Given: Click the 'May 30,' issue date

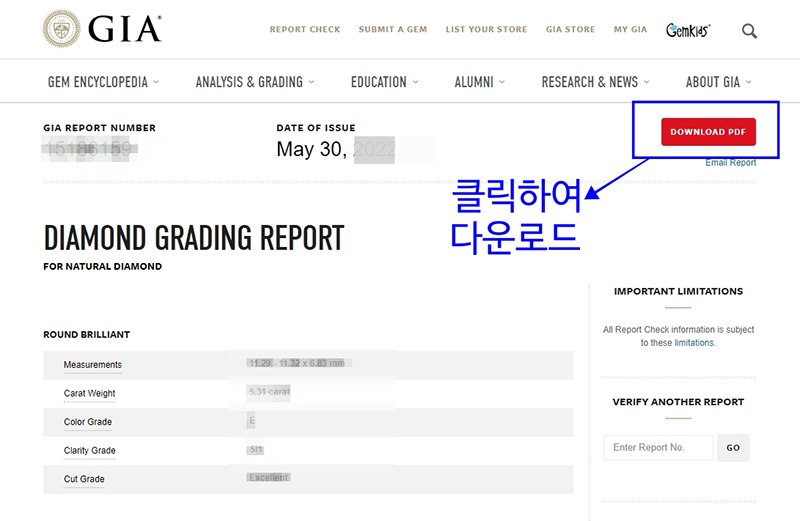Looking at the screenshot, I should tap(311, 150).
